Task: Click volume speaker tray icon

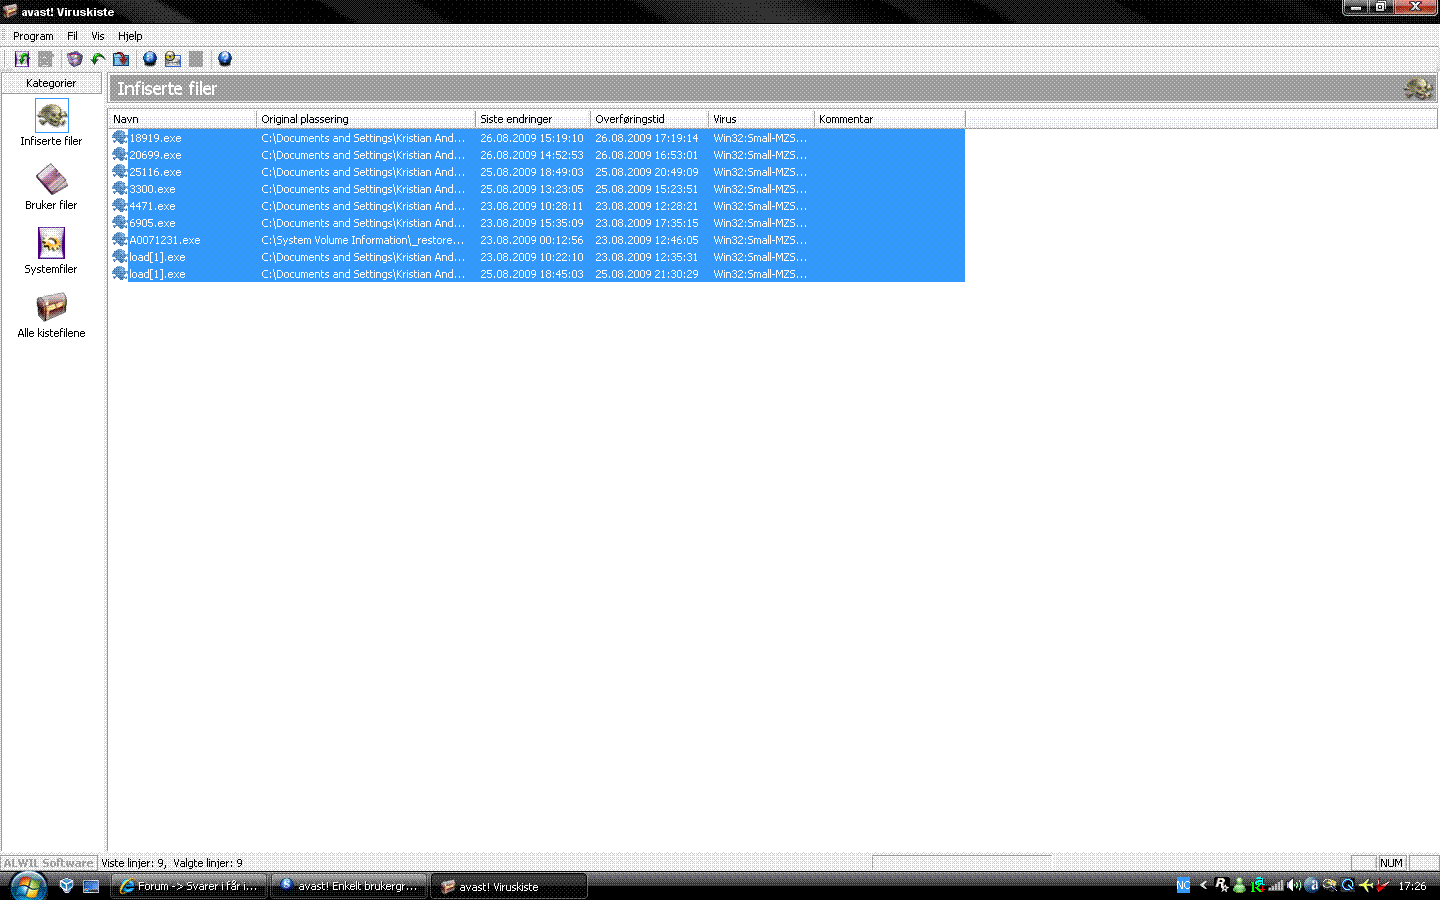Action: [1294, 885]
